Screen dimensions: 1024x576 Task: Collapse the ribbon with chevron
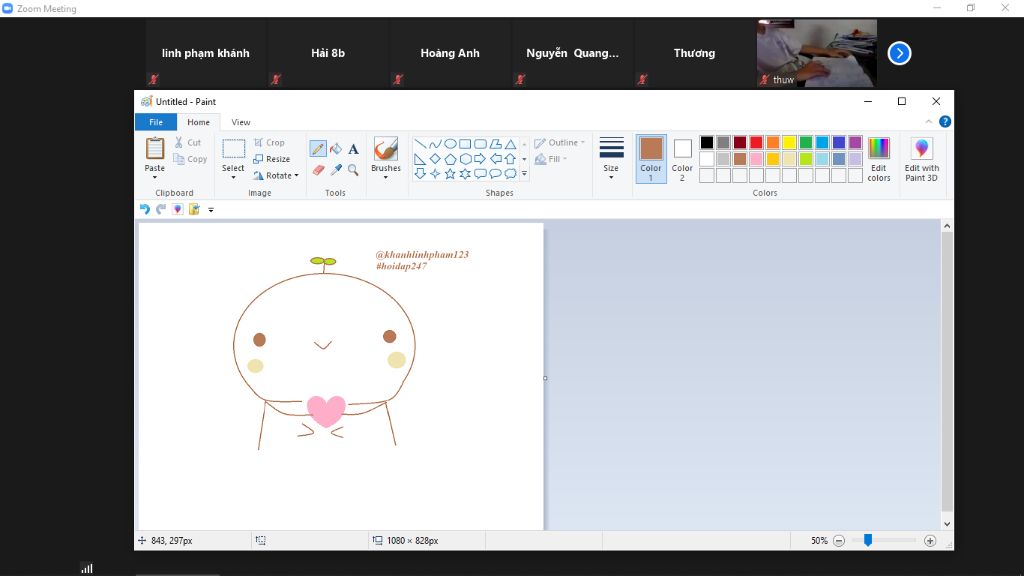pos(929,122)
